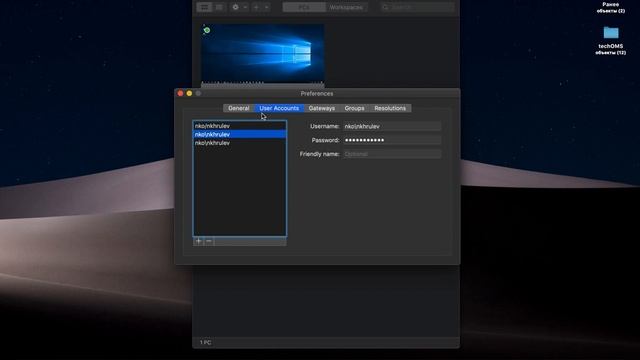The width and height of the screenshot is (640, 360).
Task: Switch to the Gateways tab
Action: [x=322, y=108]
